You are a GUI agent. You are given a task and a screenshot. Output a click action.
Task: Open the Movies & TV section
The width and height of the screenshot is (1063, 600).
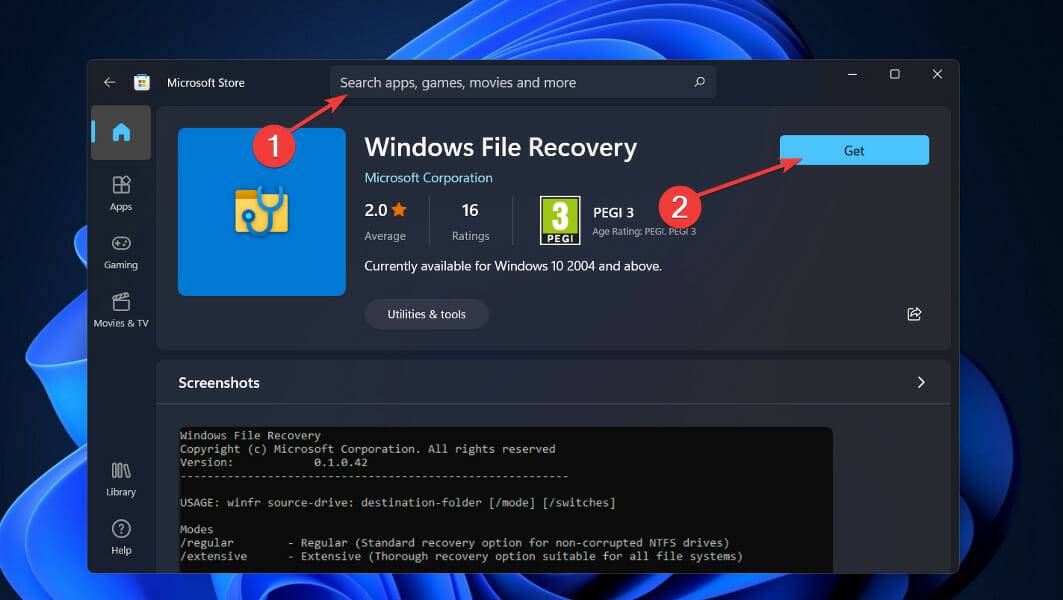click(120, 312)
